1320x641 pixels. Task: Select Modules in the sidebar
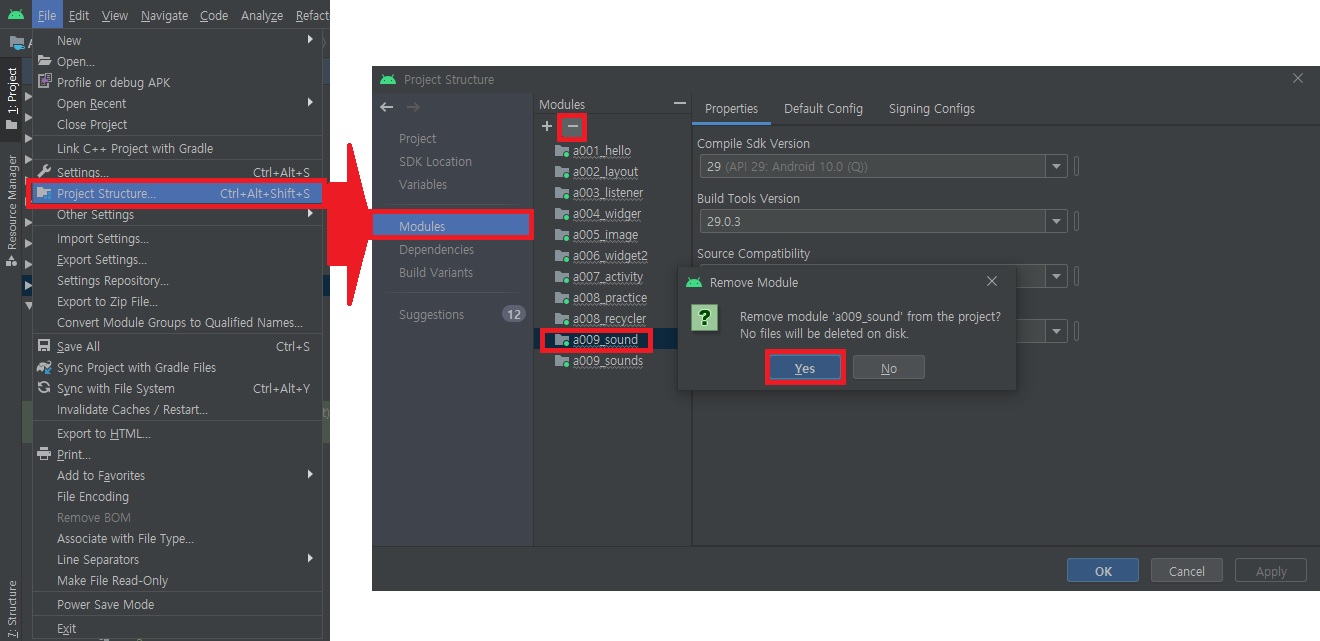(x=452, y=226)
